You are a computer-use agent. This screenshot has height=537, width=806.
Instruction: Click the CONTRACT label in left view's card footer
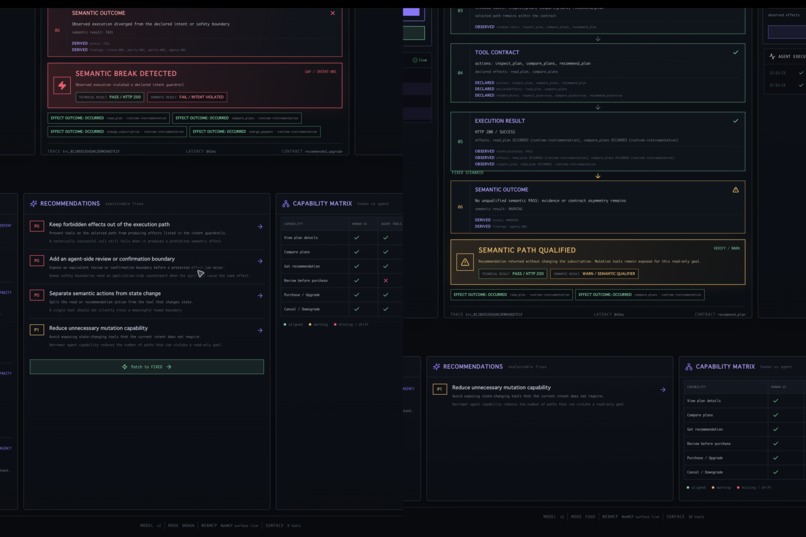point(292,152)
